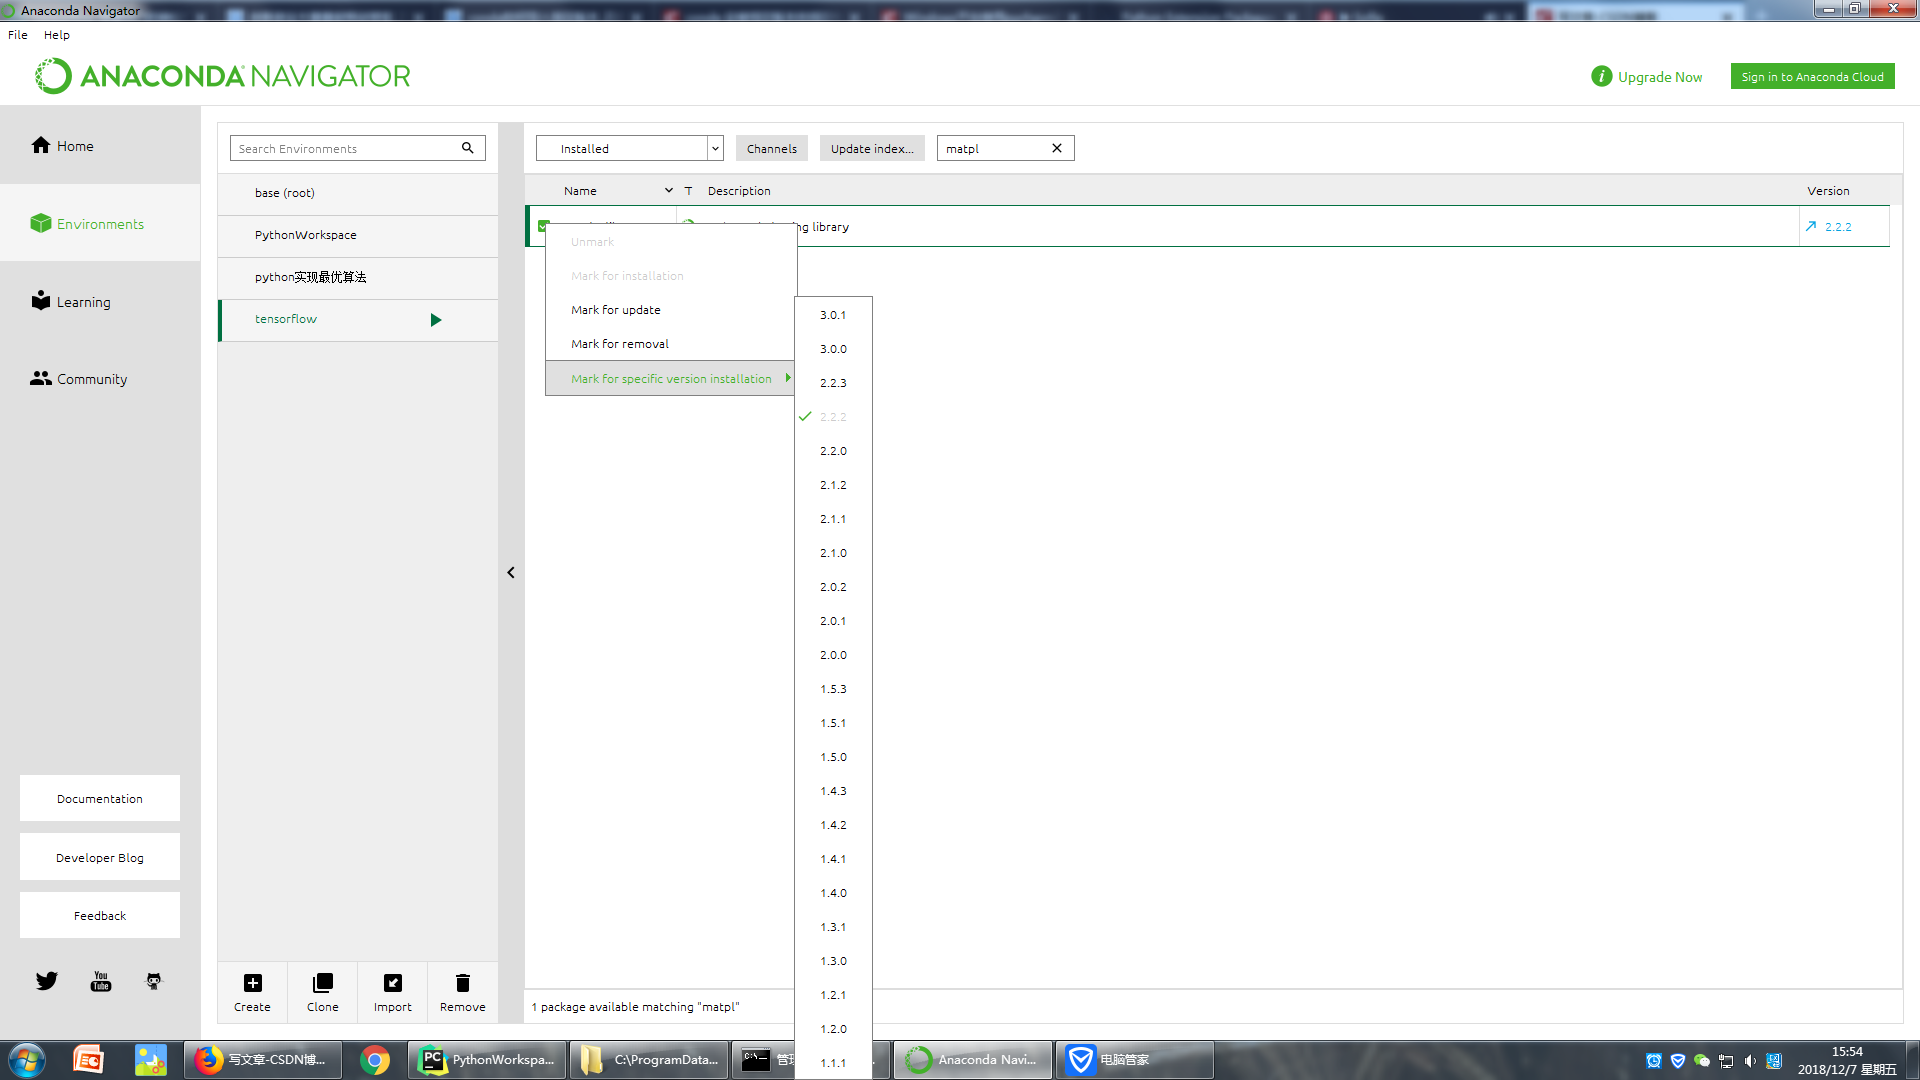The height and width of the screenshot is (1080, 1920).
Task: Click the Create environment plus icon
Action: click(252, 983)
